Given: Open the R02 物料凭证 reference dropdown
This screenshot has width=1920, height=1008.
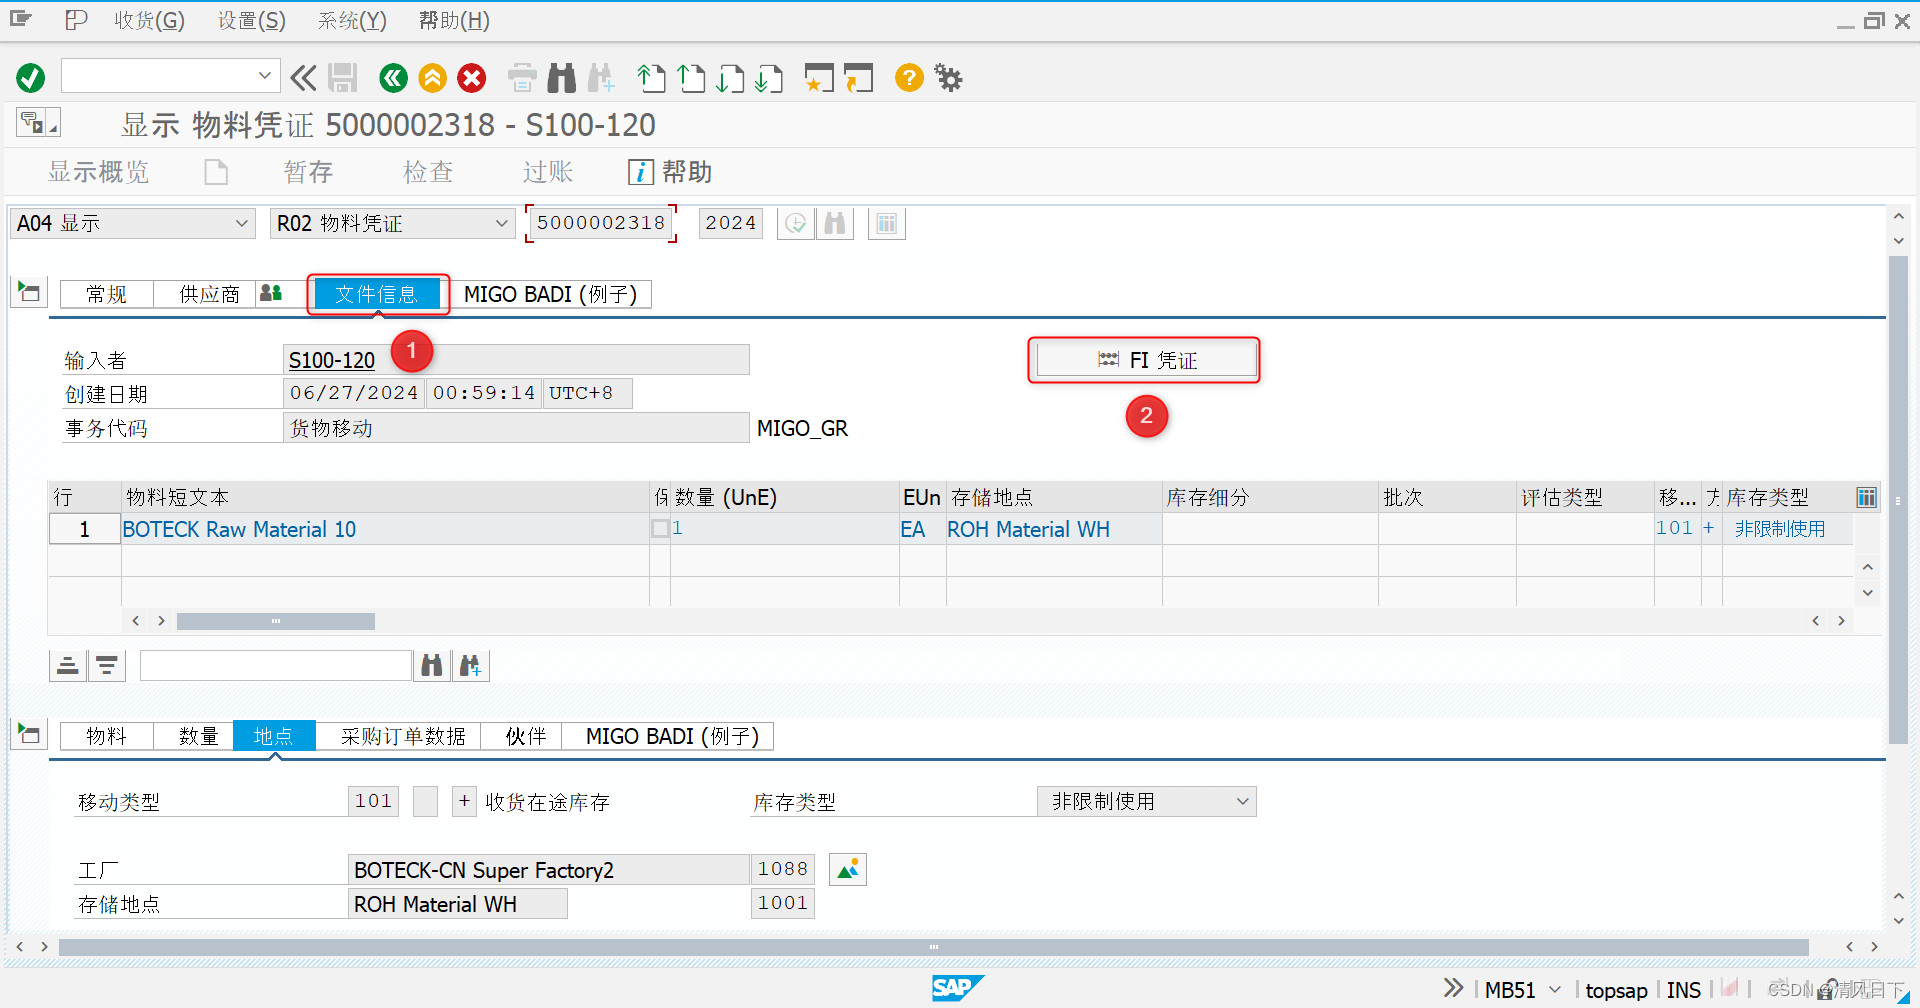Looking at the screenshot, I should click(502, 223).
